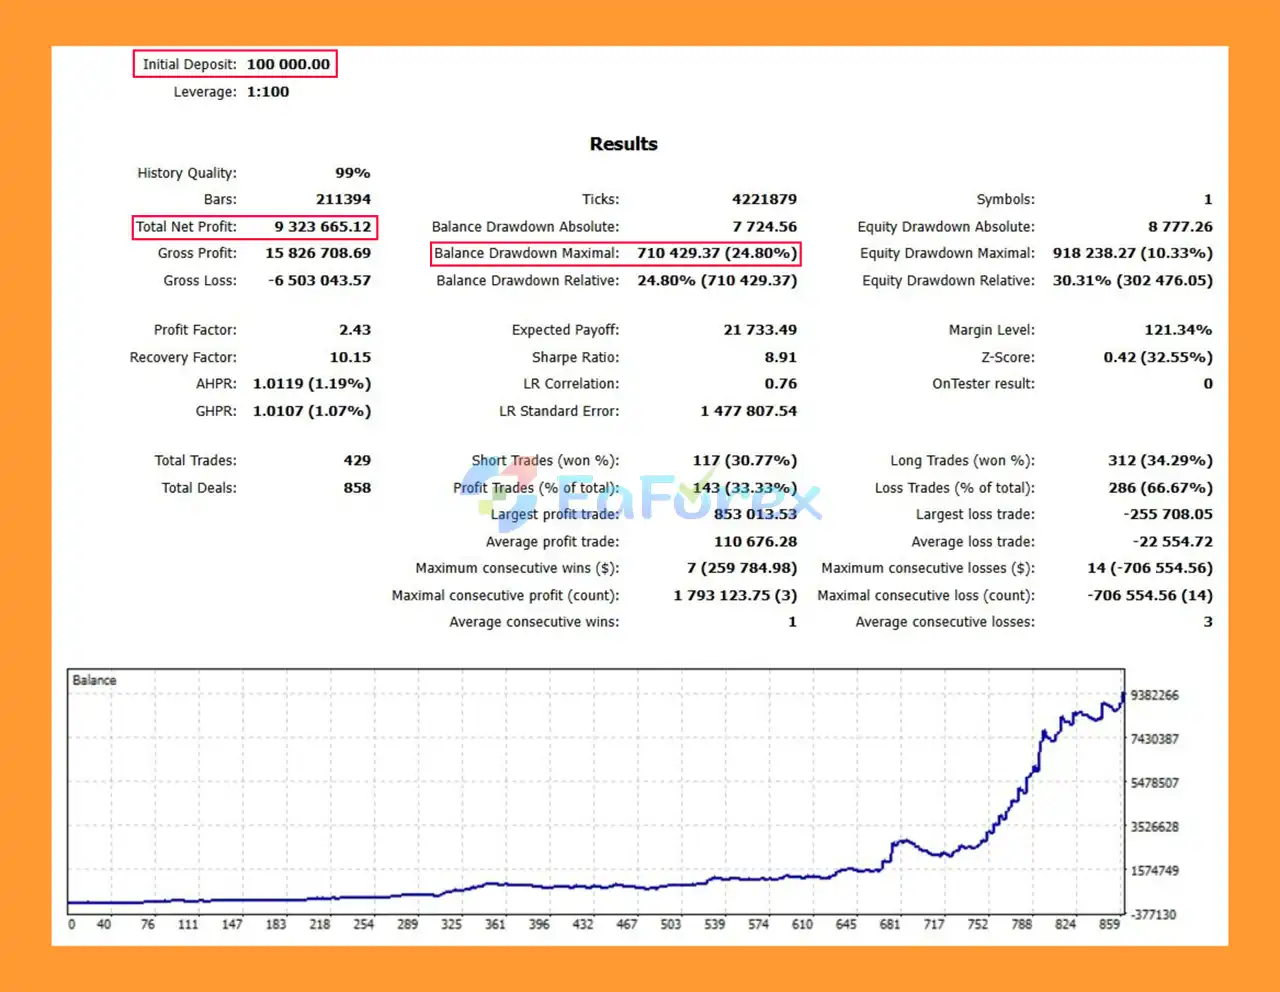Click the Margin Level value 121.34%

click(1177, 330)
